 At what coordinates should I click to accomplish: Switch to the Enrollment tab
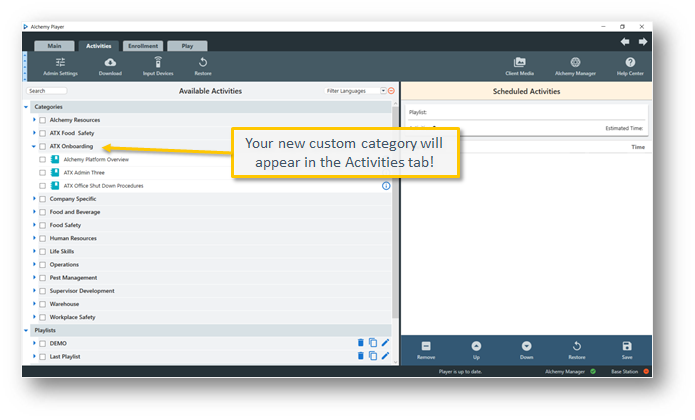143,46
